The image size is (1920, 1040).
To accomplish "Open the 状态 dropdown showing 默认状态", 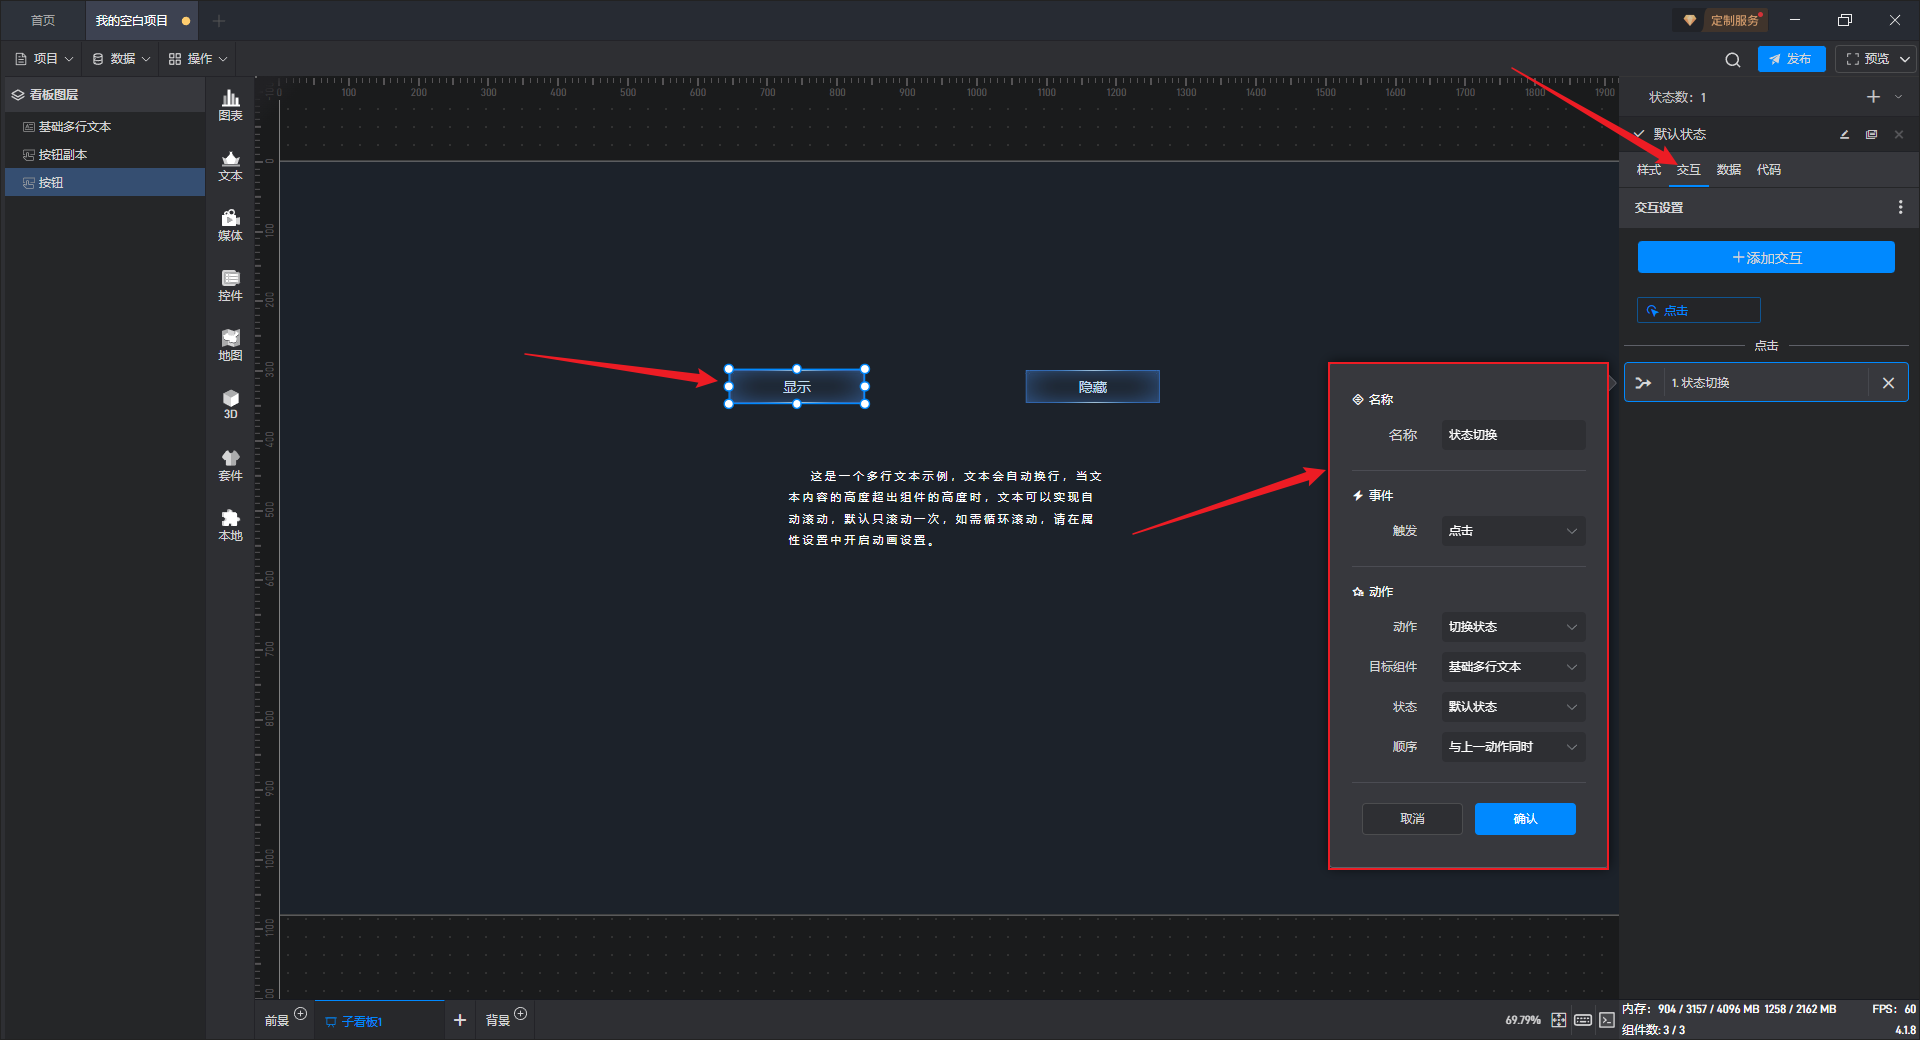I will tap(1513, 707).
